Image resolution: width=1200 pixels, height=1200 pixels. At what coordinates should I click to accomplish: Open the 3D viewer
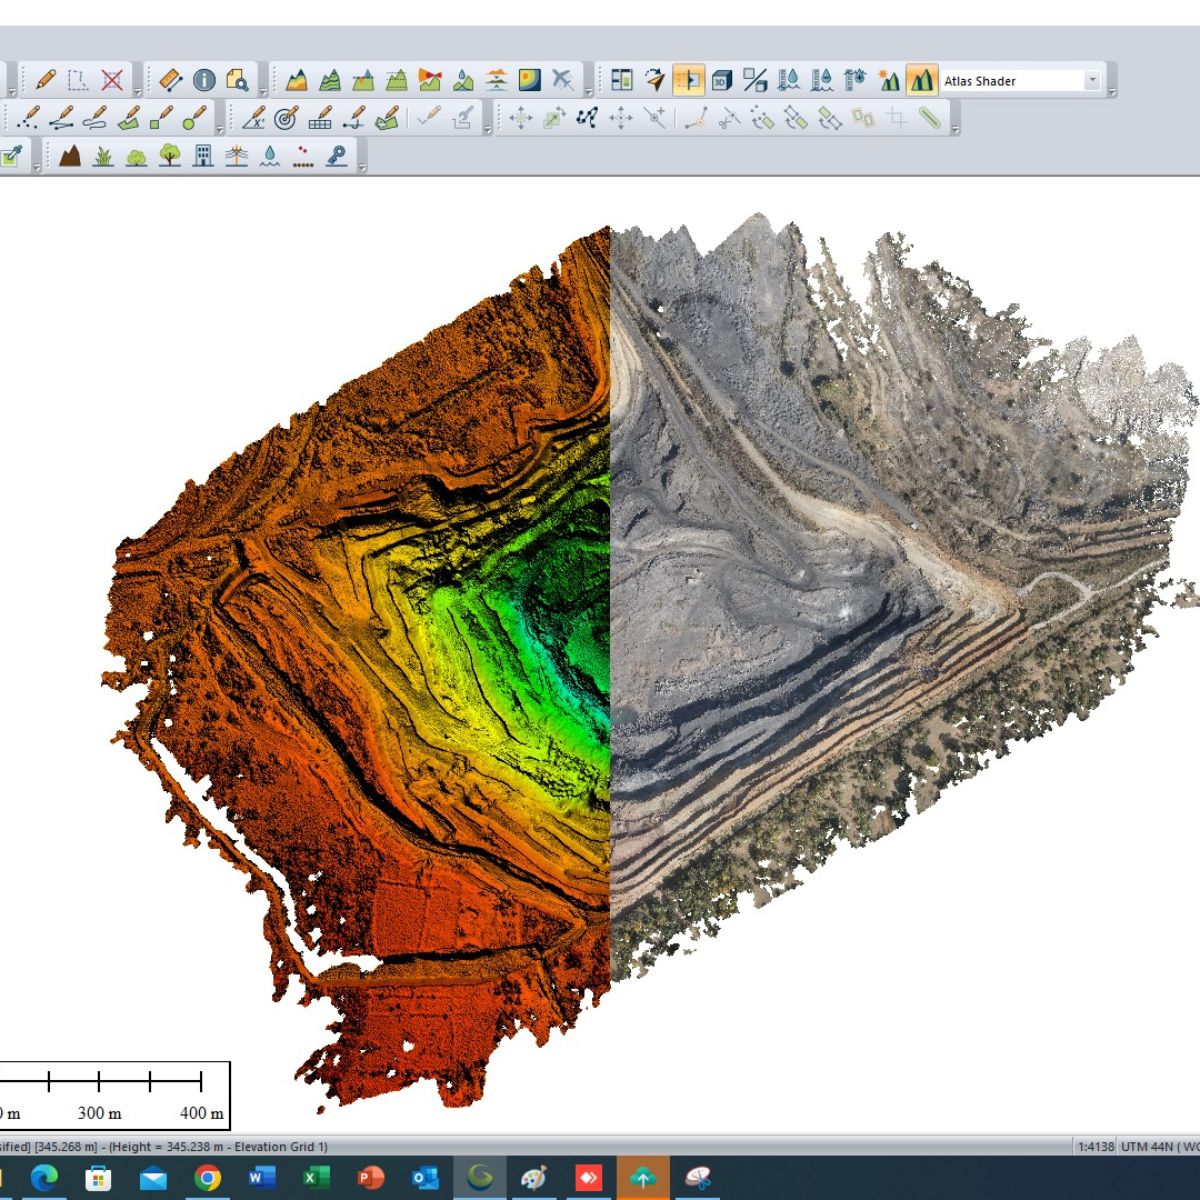[x=722, y=80]
